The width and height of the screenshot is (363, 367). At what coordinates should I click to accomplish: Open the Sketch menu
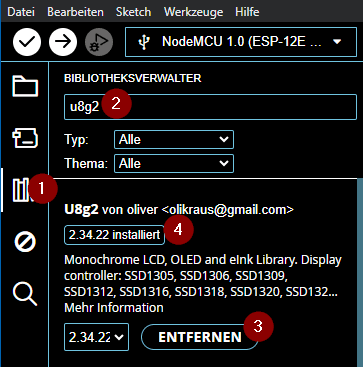133,12
